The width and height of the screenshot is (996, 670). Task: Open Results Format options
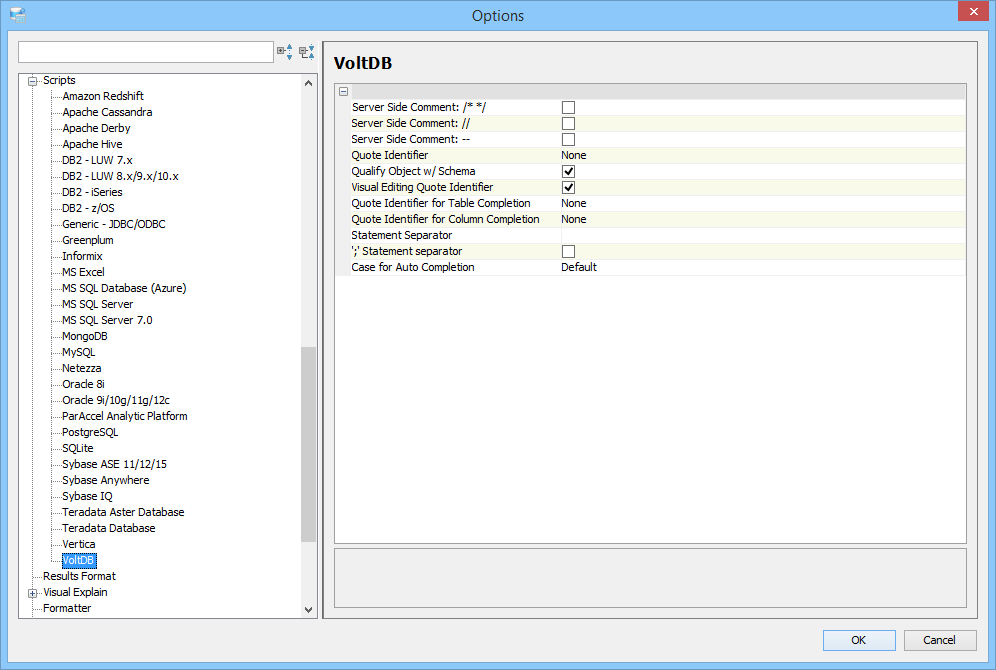pos(79,576)
